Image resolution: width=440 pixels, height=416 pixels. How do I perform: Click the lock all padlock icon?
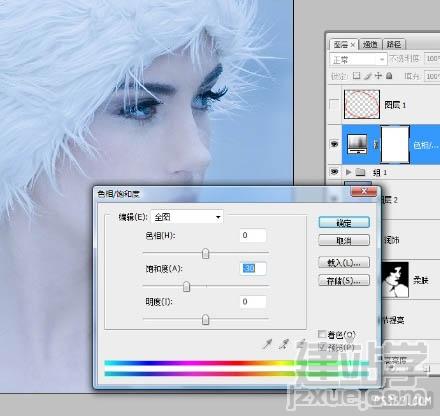coord(389,76)
